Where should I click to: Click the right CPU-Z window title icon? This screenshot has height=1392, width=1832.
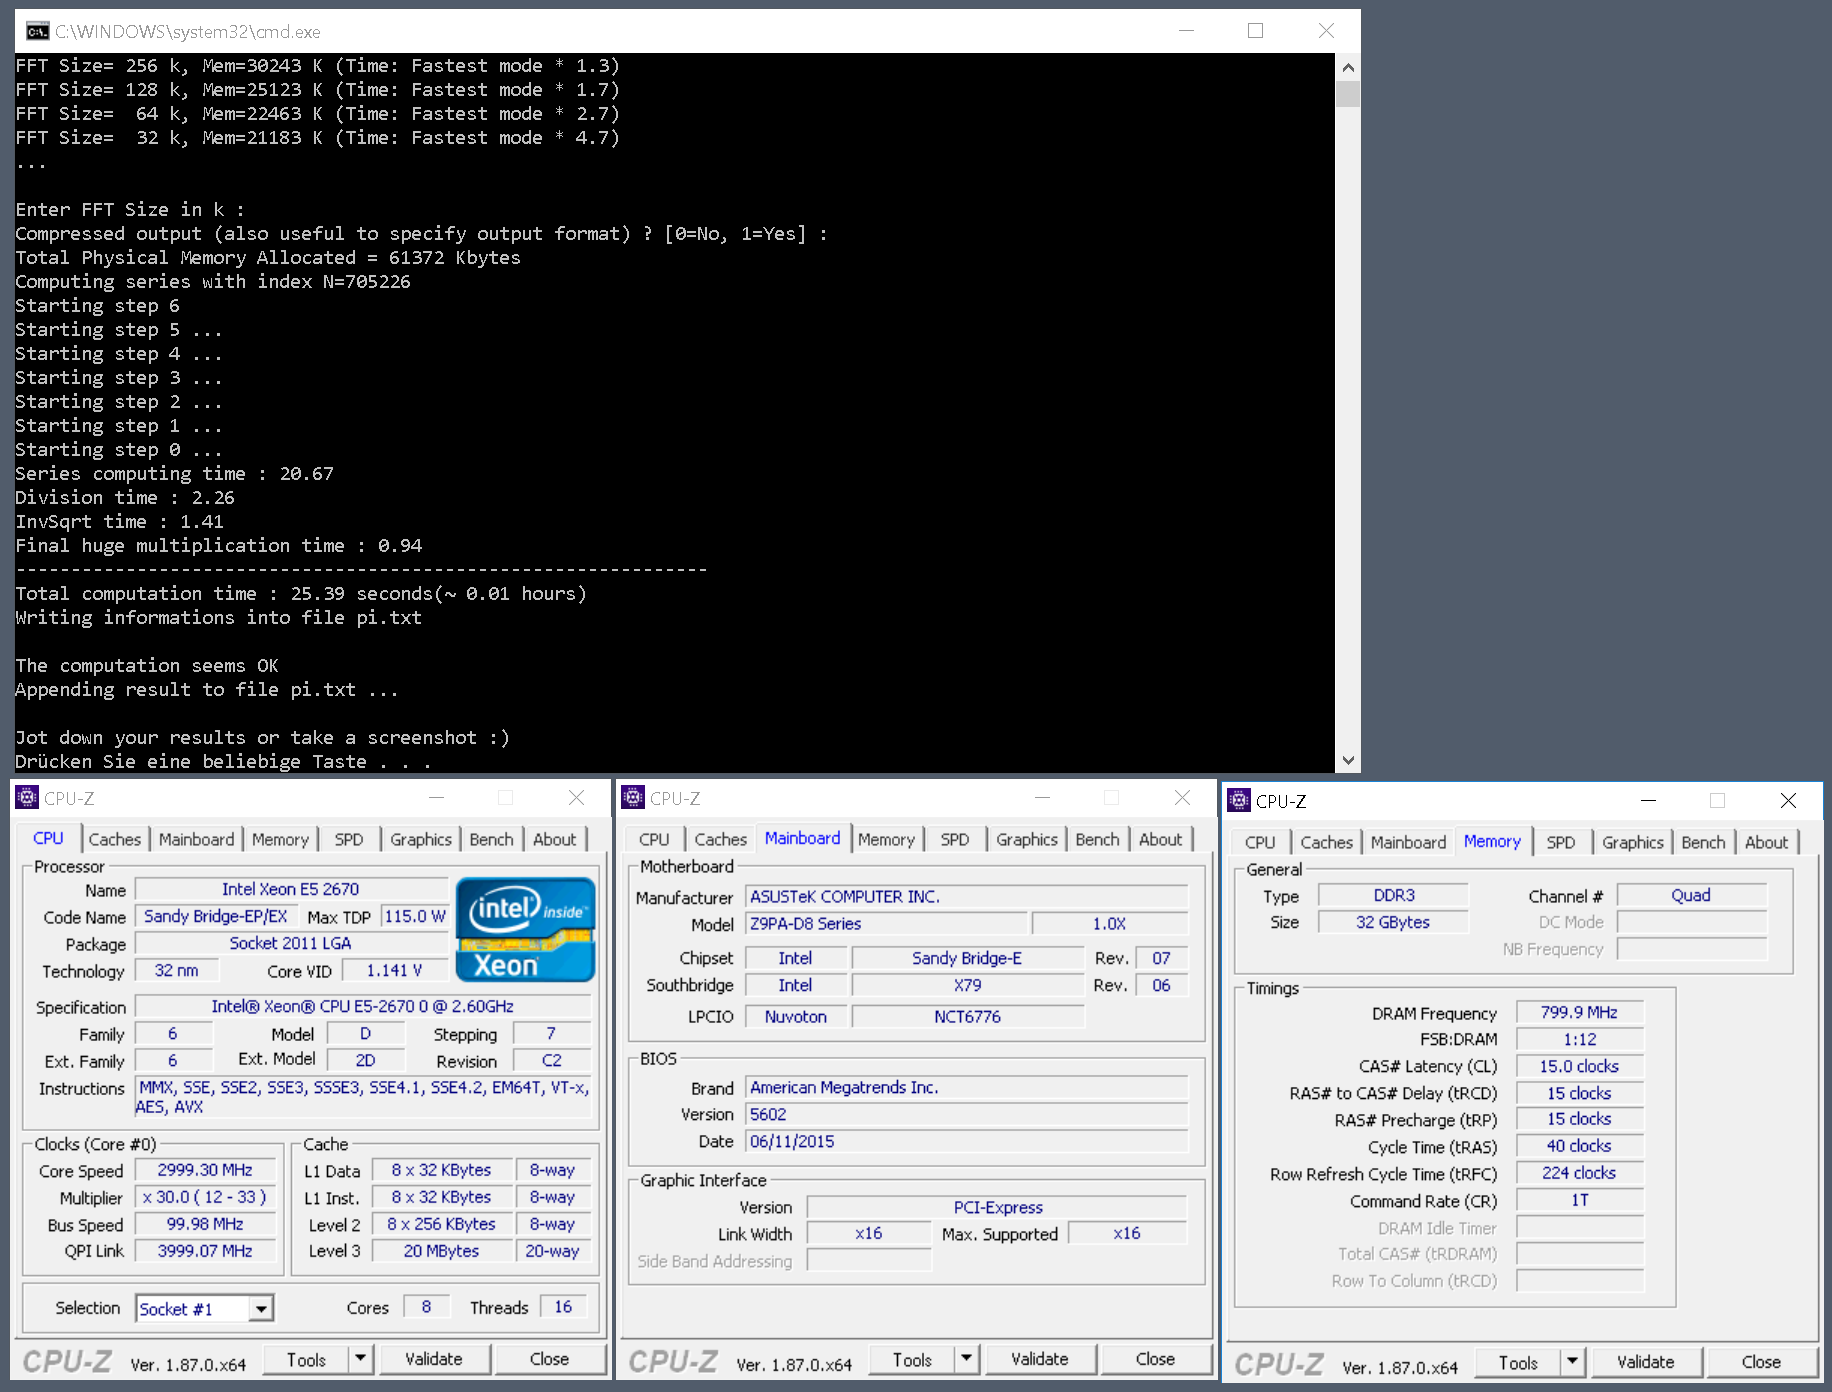click(x=1239, y=800)
